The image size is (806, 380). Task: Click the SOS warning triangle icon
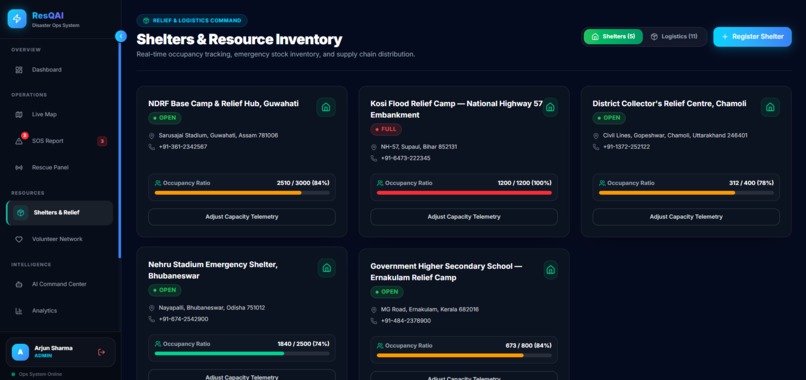pyautogui.click(x=19, y=141)
